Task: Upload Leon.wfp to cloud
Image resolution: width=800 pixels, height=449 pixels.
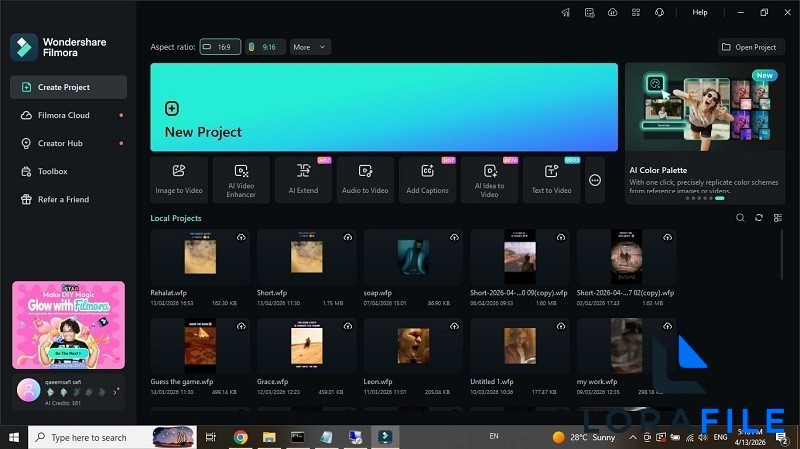Action: click(455, 326)
